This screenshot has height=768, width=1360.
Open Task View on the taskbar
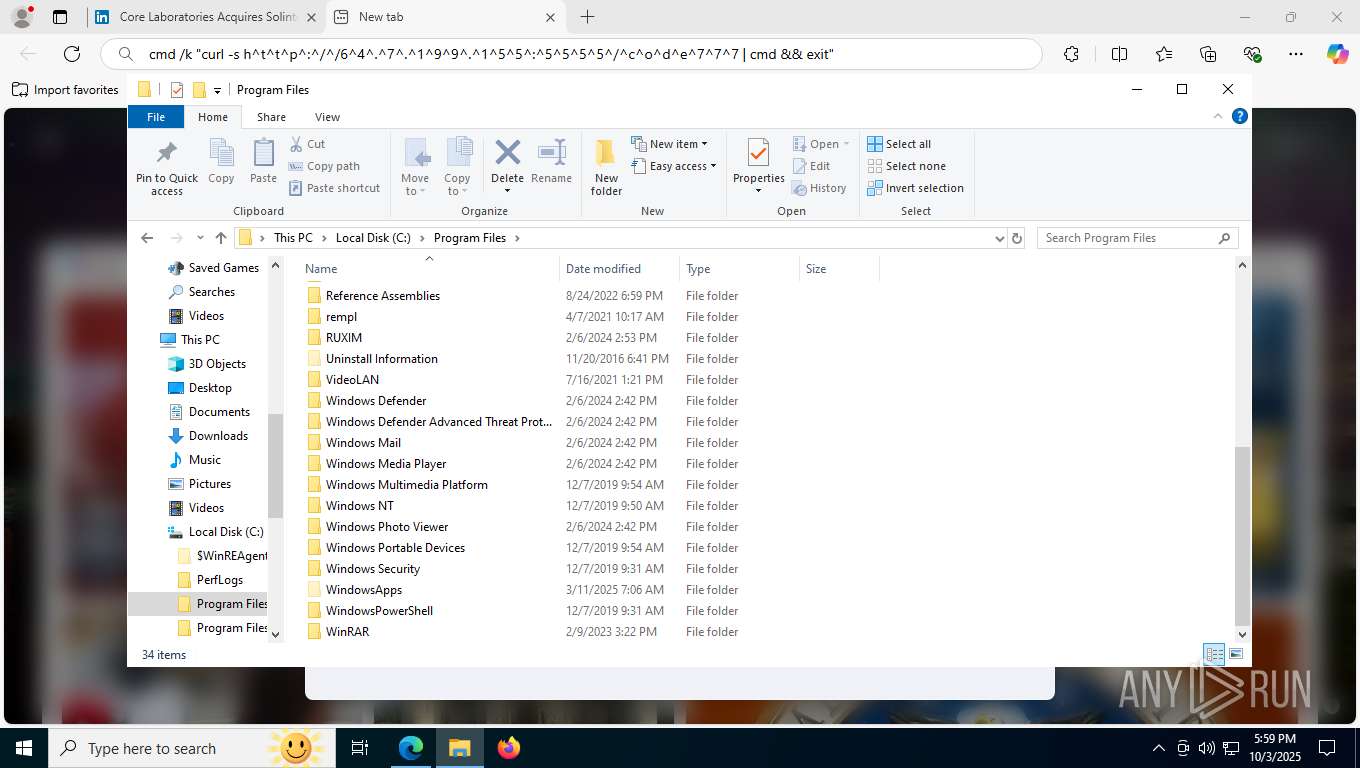360,748
